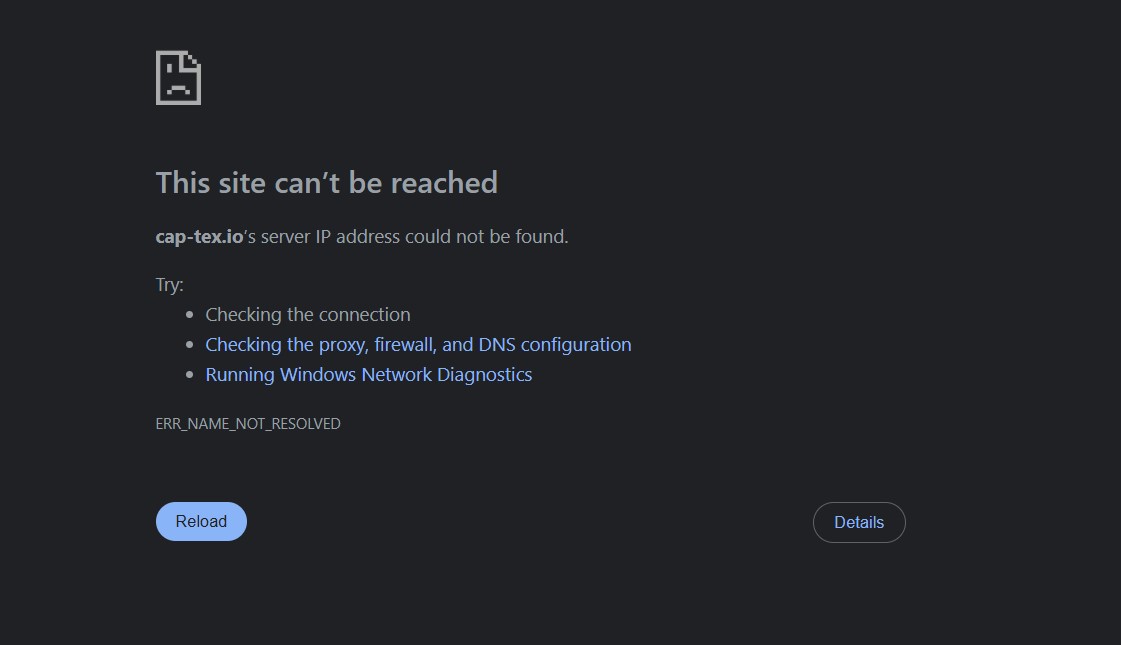Click the ERR_NAME_NOT_RESOLVED error code

point(248,423)
